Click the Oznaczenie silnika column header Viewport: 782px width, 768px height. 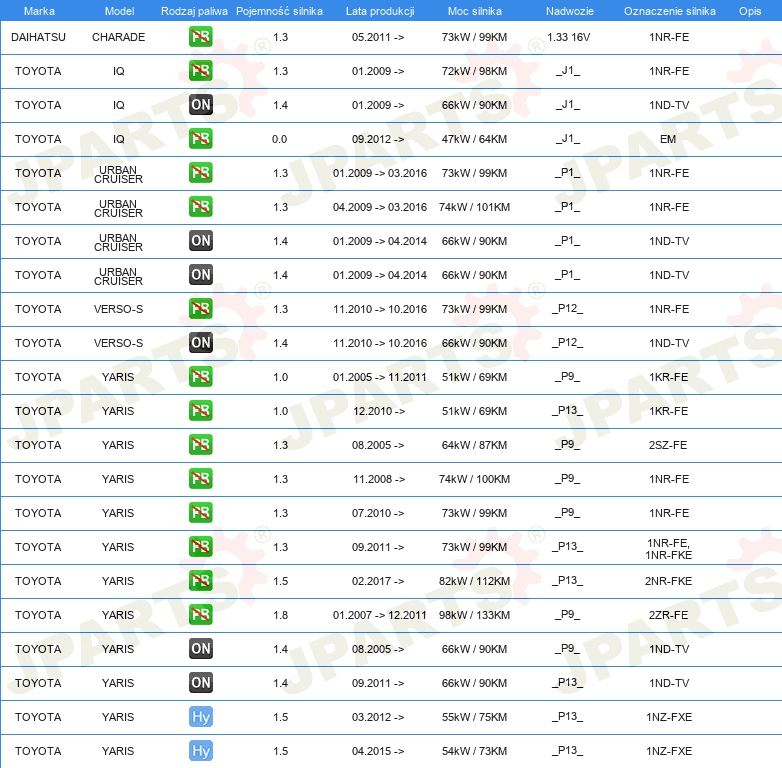tap(669, 11)
